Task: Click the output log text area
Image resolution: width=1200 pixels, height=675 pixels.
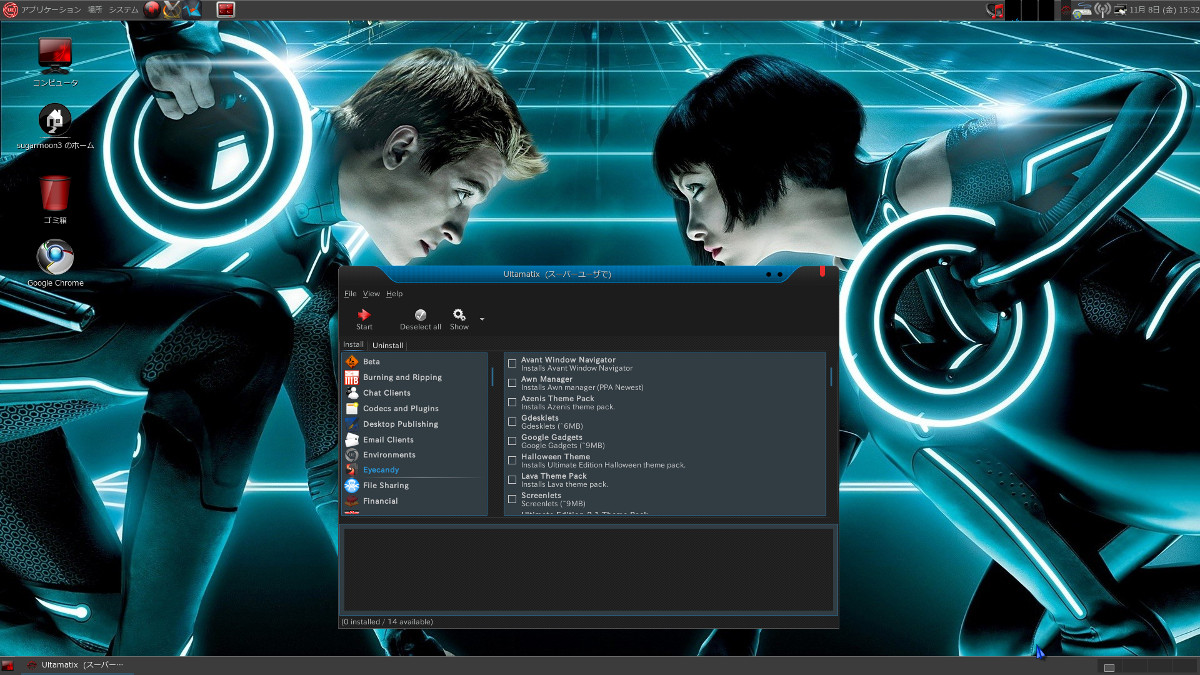Action: (x=589, y=569)
